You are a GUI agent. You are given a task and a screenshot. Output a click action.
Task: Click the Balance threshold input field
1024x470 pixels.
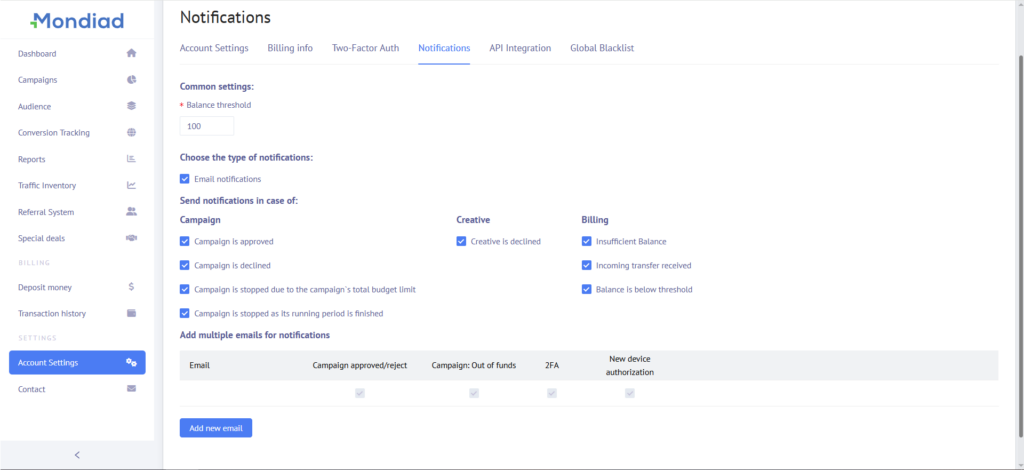click(206, 126)
